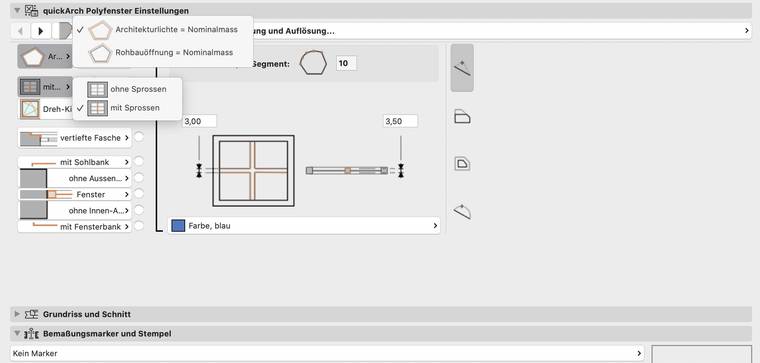Image resolution: width=760 pixels, height=363 pixels.
Task: Click the Segment value field showing 10
Action: pyautogui.click(x=346, y=63)
